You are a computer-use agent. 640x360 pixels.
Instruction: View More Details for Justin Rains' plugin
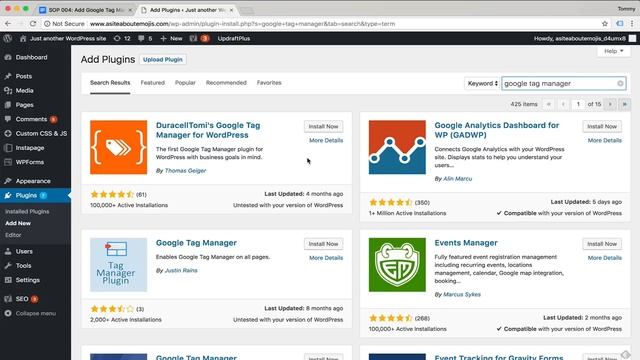pyautogui.click(x=326, y=258)
